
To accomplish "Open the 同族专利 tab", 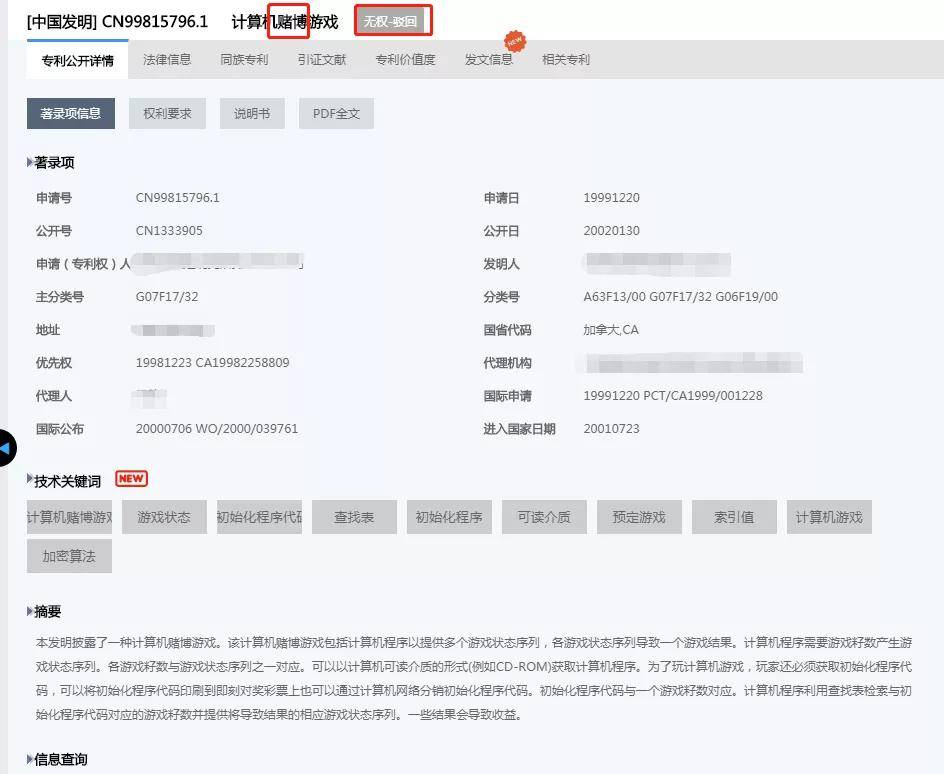I will click(x=244, y=60).
